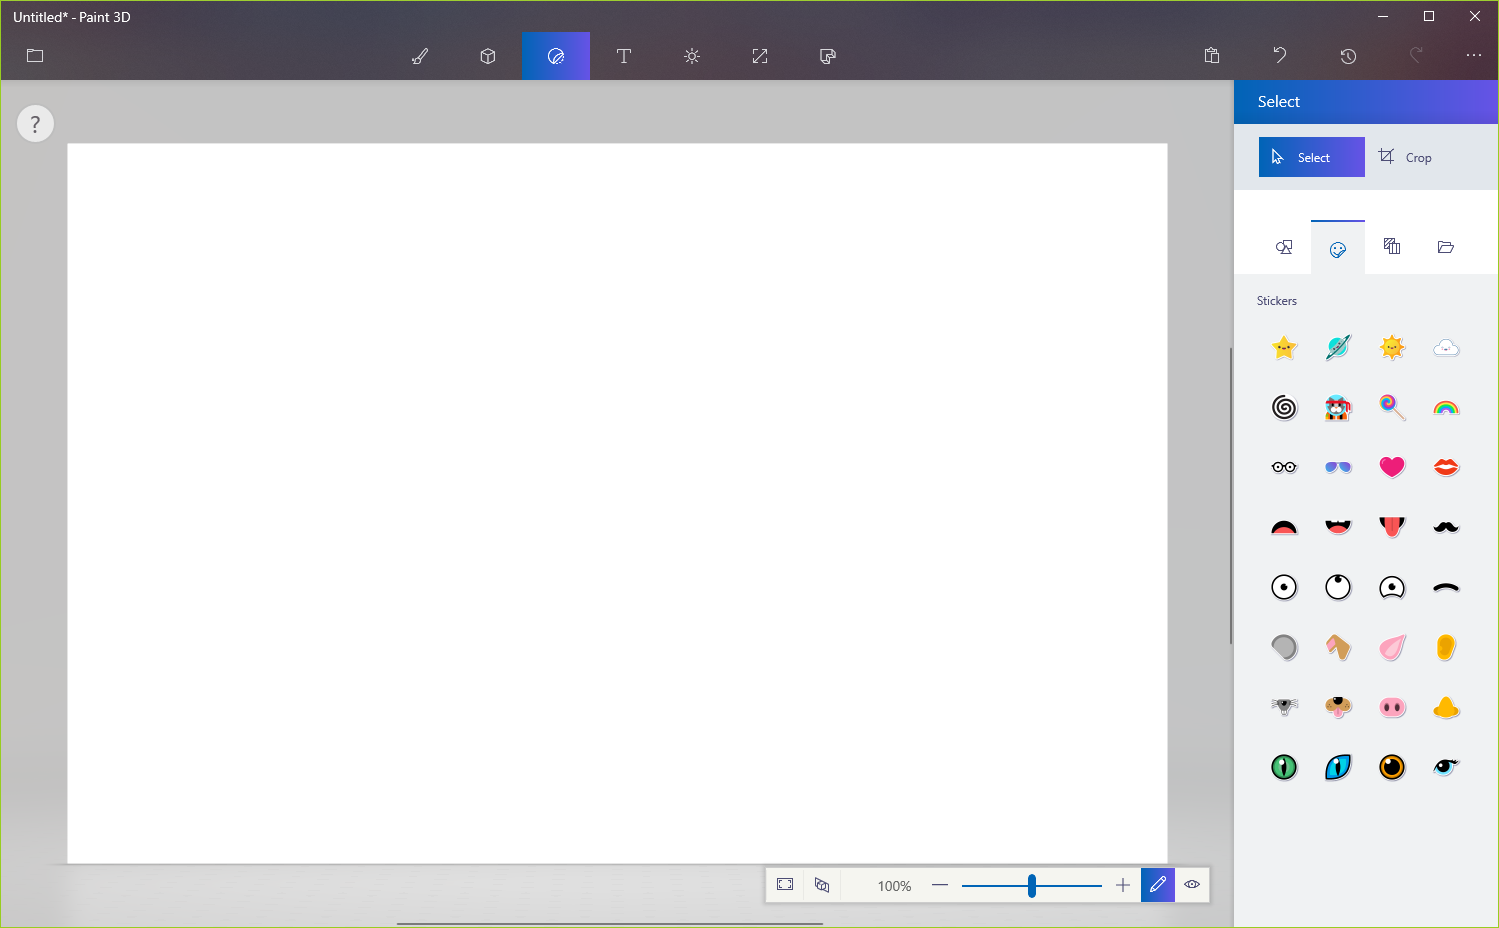
Task: Select the red lips sticker
Action: [x=1446, y=467]
